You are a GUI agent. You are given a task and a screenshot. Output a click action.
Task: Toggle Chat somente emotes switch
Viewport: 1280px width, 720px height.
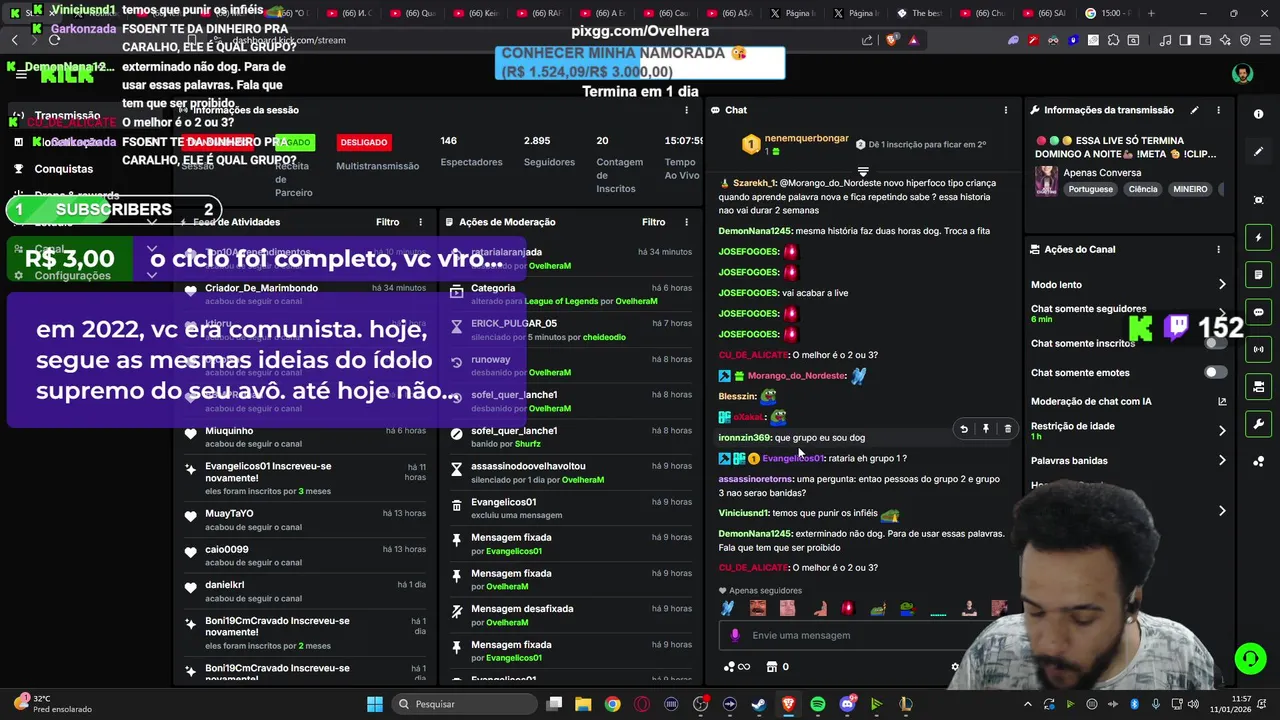pos(1215,372)
